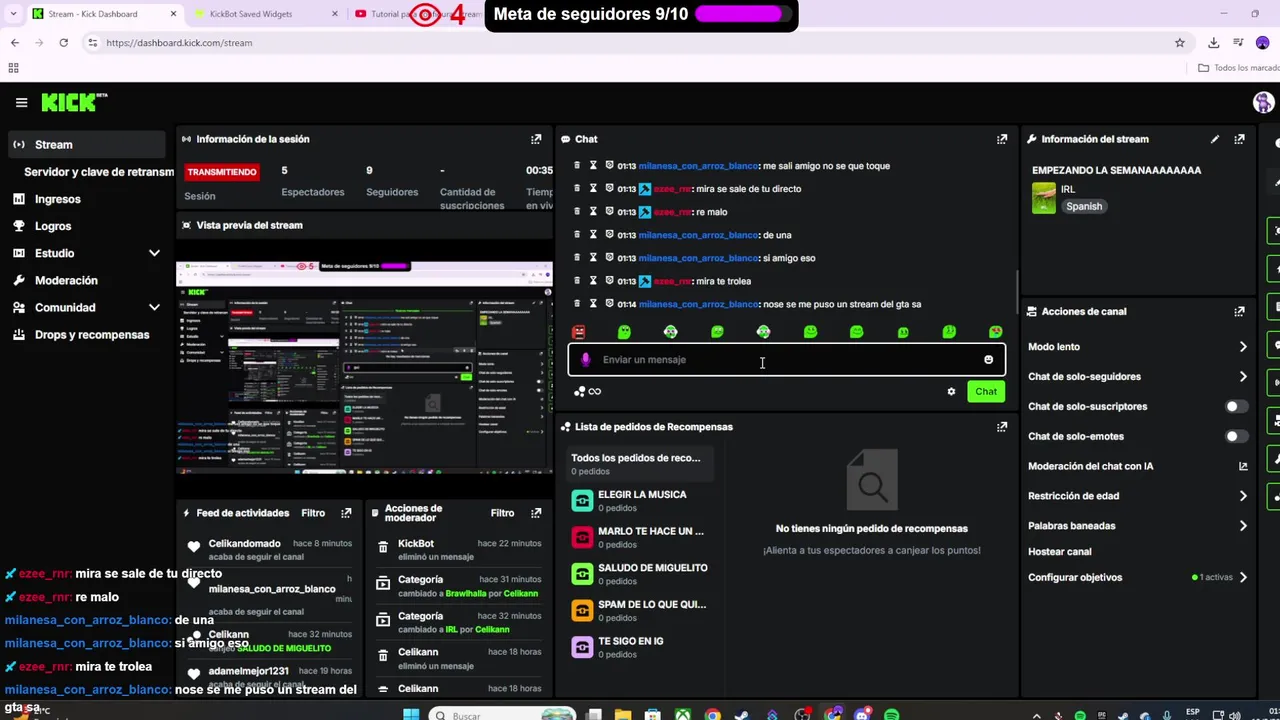This screenshot has width=1280, height=720.
Task: Open the hamburger sidebar menu
Action: (21, 103)
